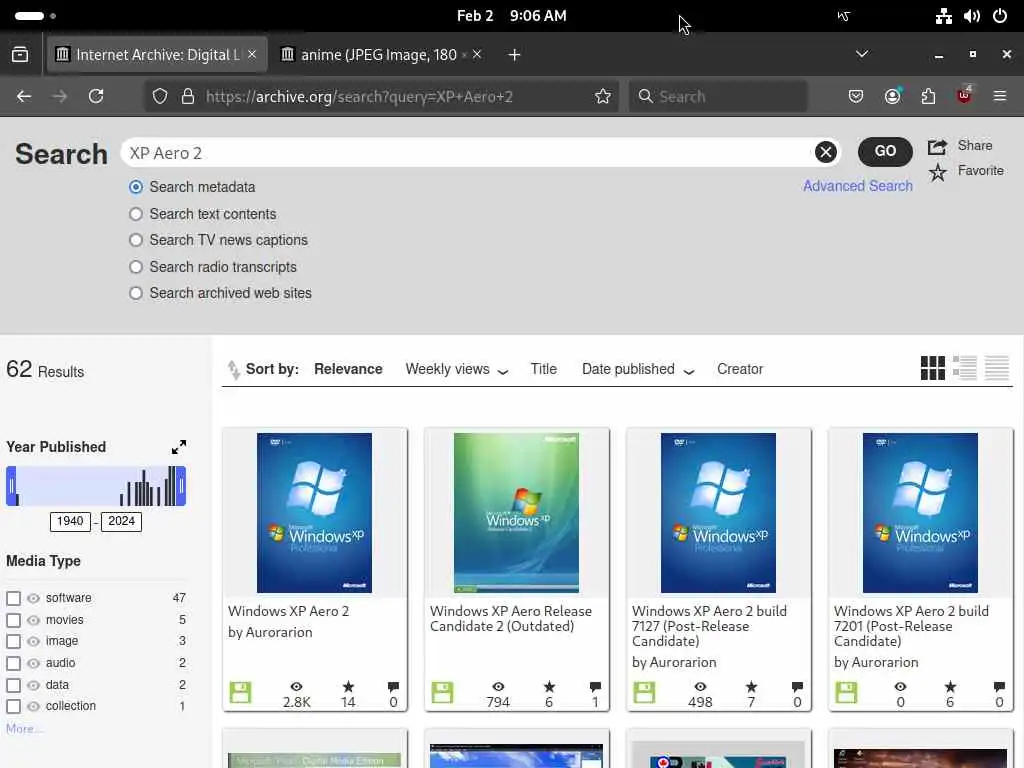Open the Firefox hamburger menu
The height and width of the screenshot is (768, 1024).
click(999, 97)
